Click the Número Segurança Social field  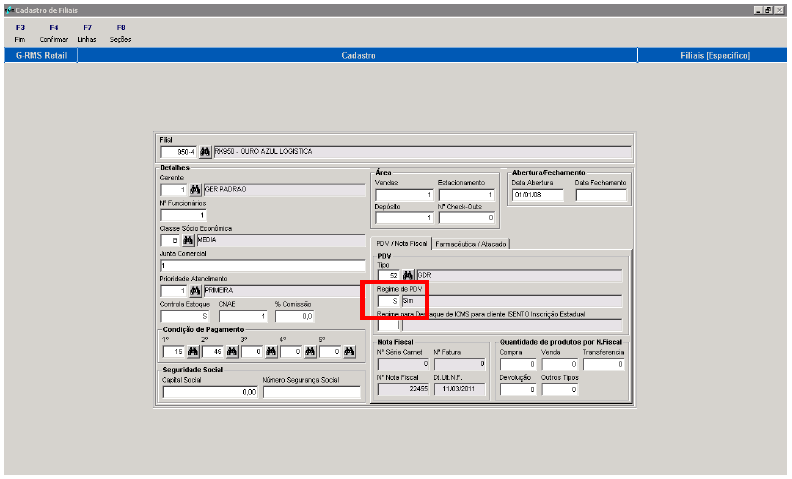(312, 392)
